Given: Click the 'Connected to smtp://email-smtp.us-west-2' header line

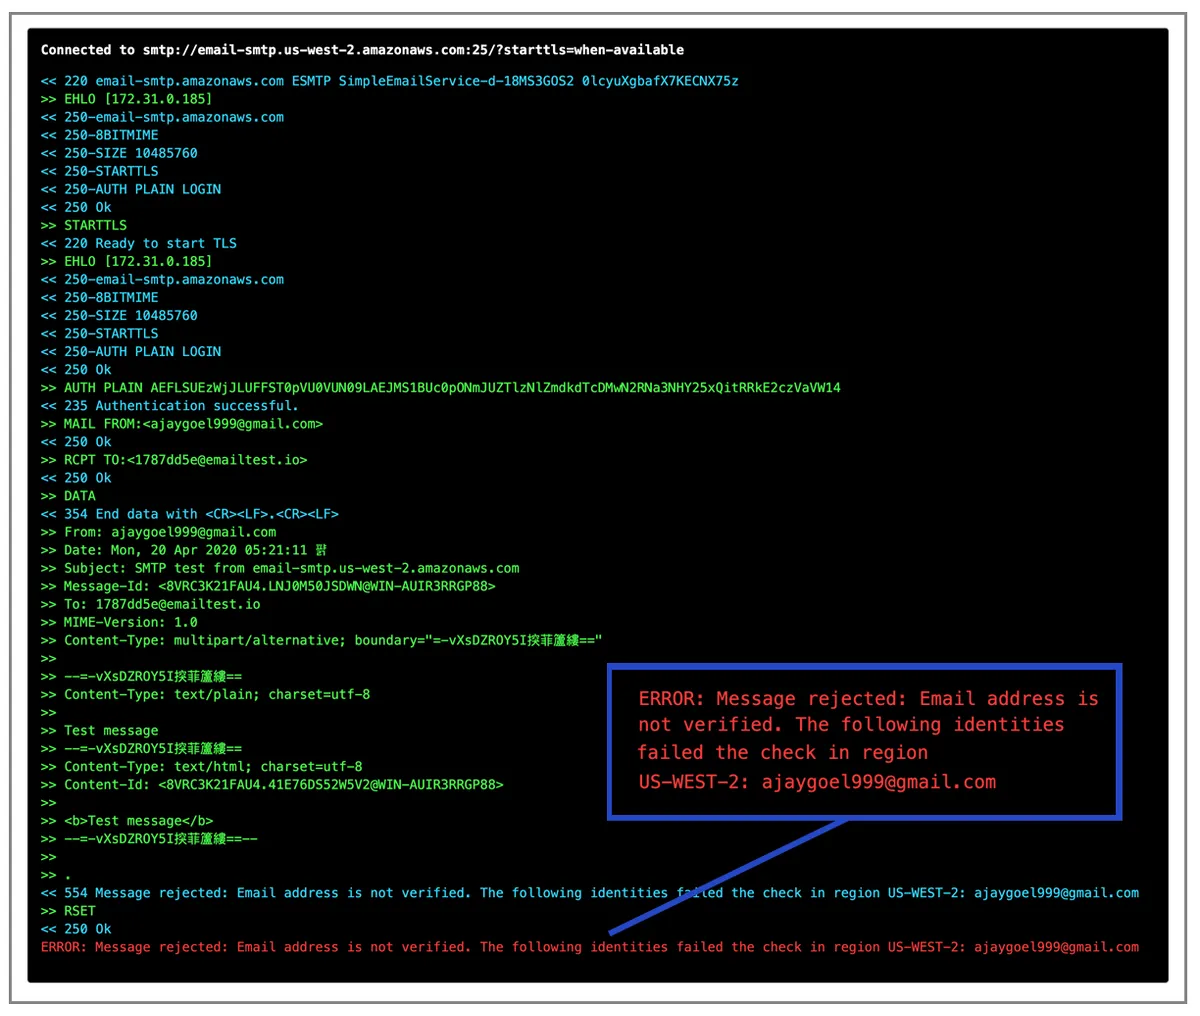Looking at the screenshot, I should [x=362, y=49].
